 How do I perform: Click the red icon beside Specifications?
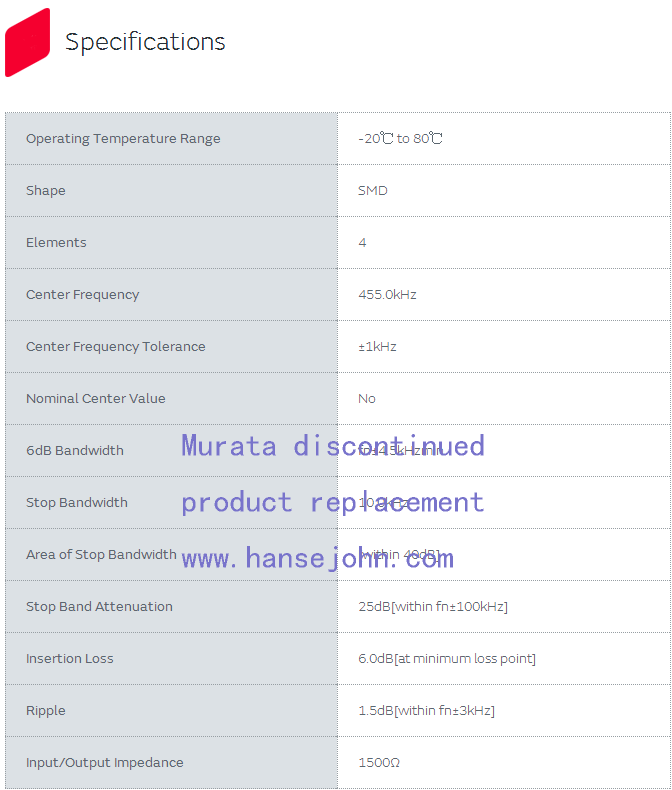pos(27,42)
